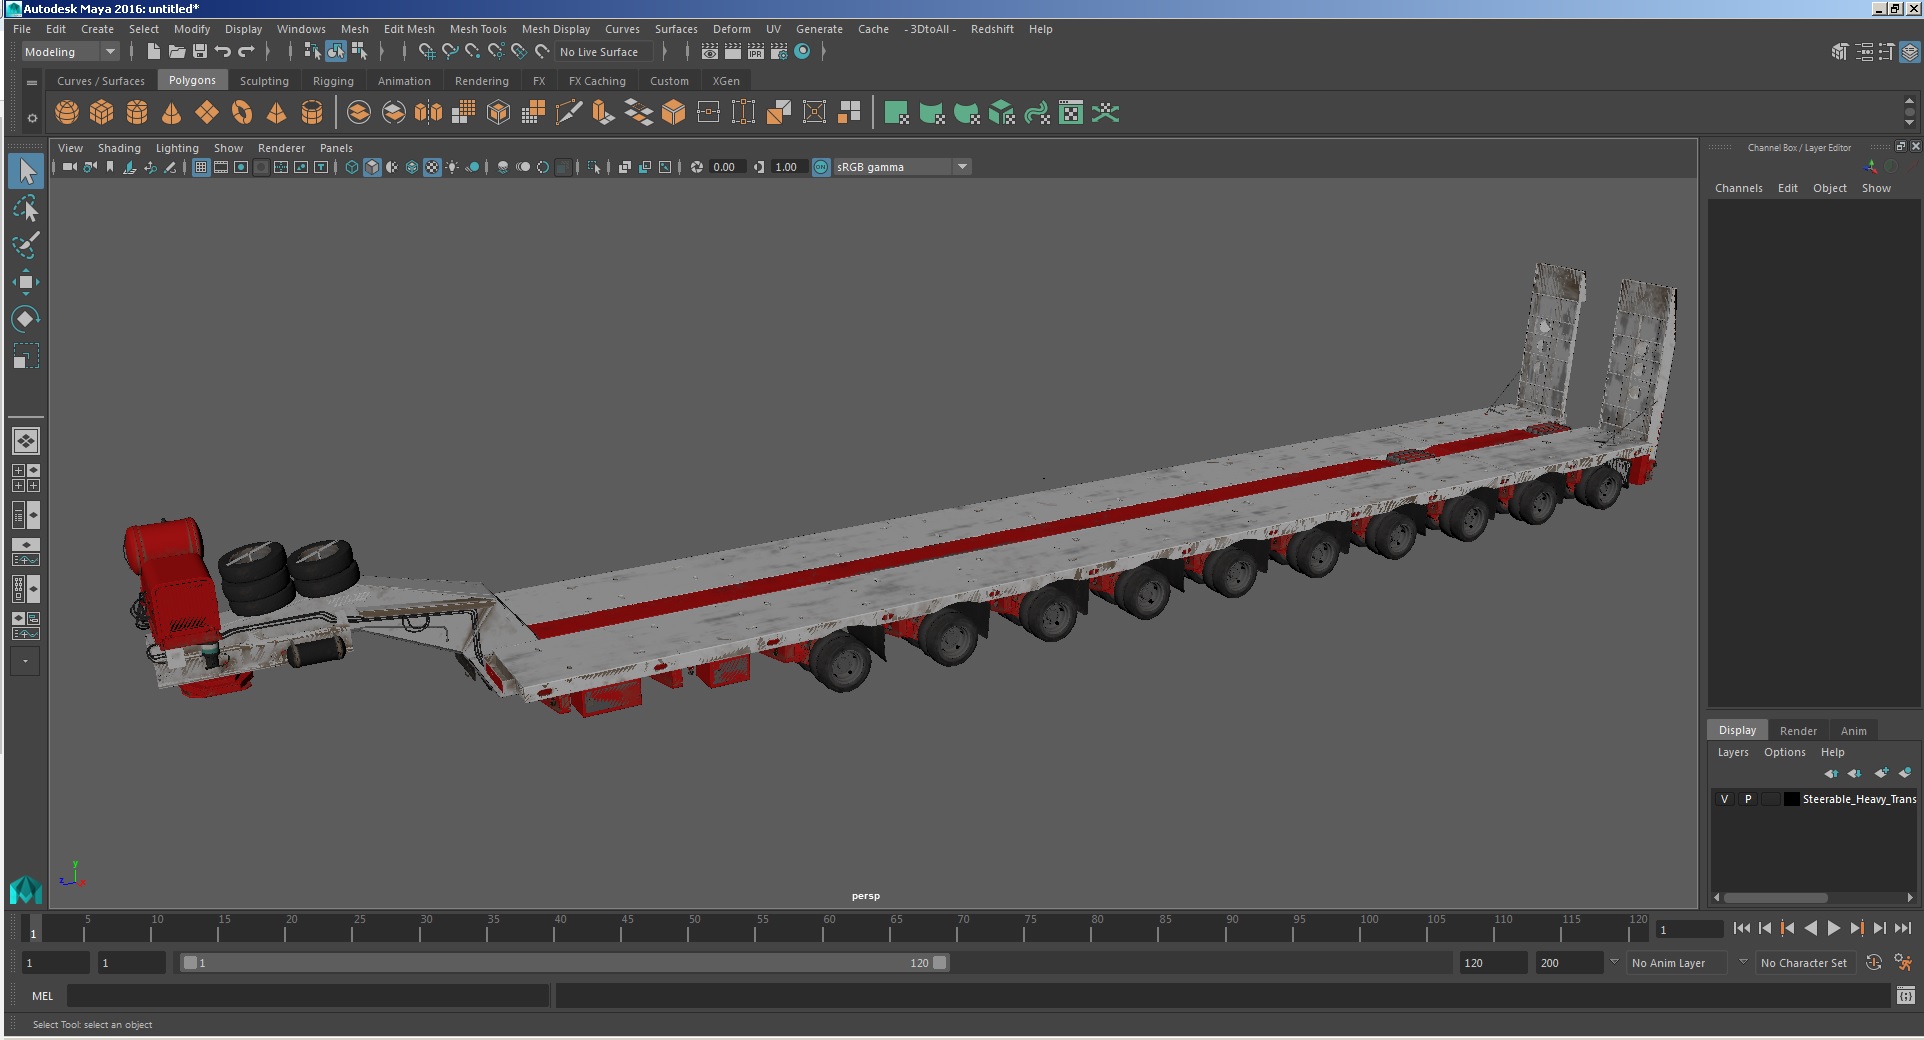Toggle textured display in viewport
1924x1040 pixels.
point(432,167)
